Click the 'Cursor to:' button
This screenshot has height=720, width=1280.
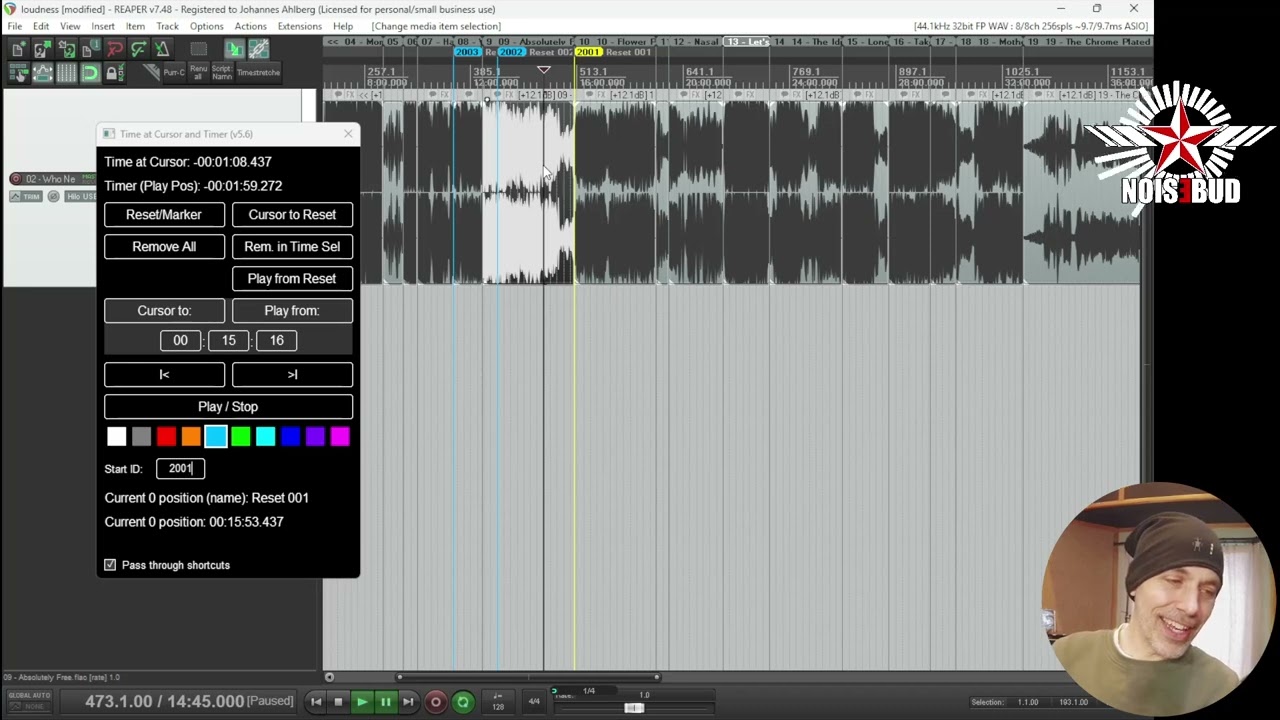(164, 311)
